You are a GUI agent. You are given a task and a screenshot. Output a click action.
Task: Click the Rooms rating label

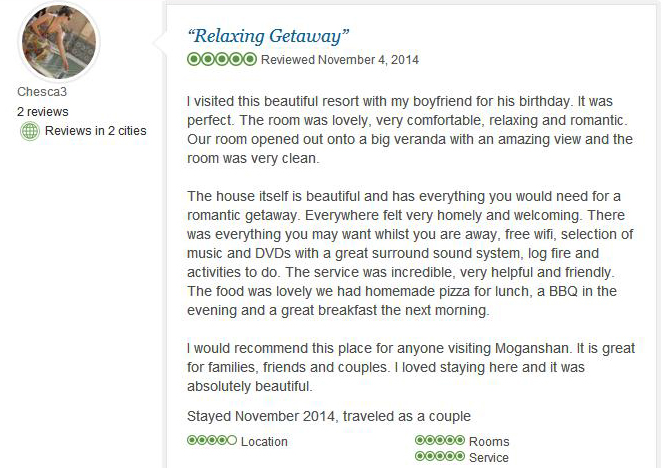489,441
